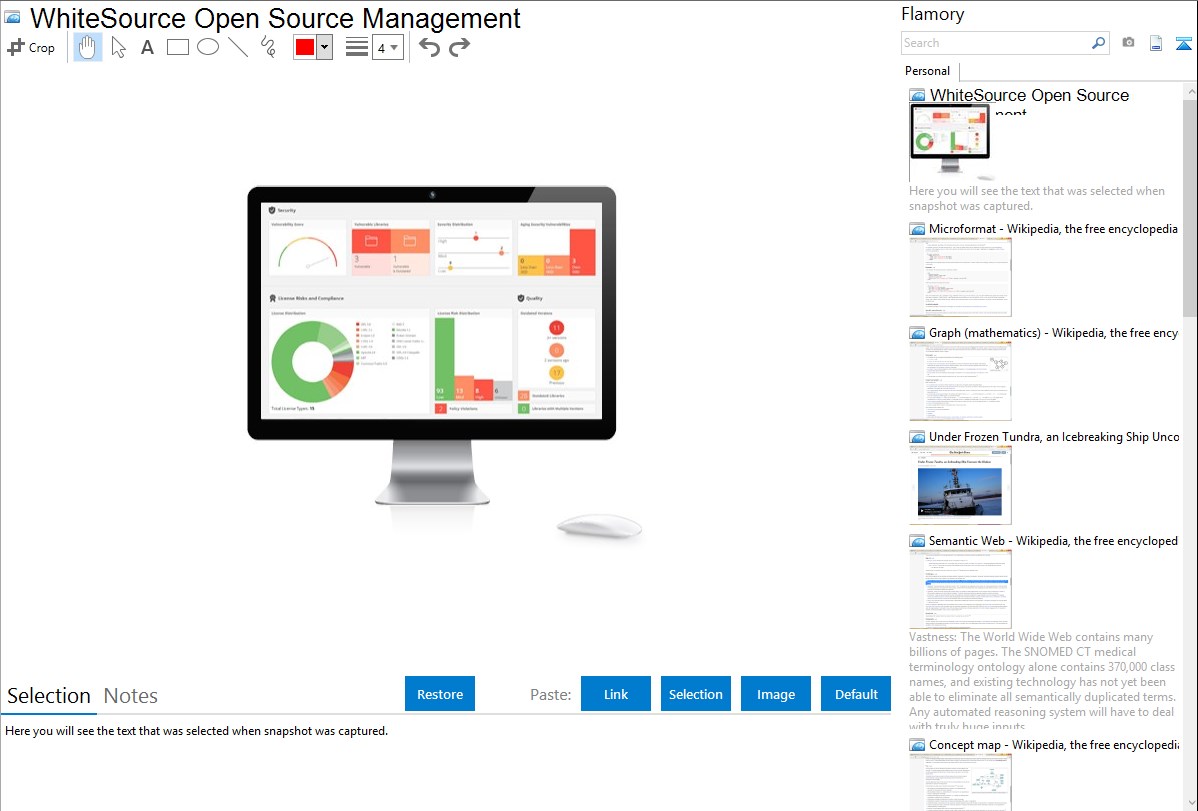Viewport: 1198px width, 811px height.
Task: Click the icon next to Semantic Web entry
Action: pos(917,540)
